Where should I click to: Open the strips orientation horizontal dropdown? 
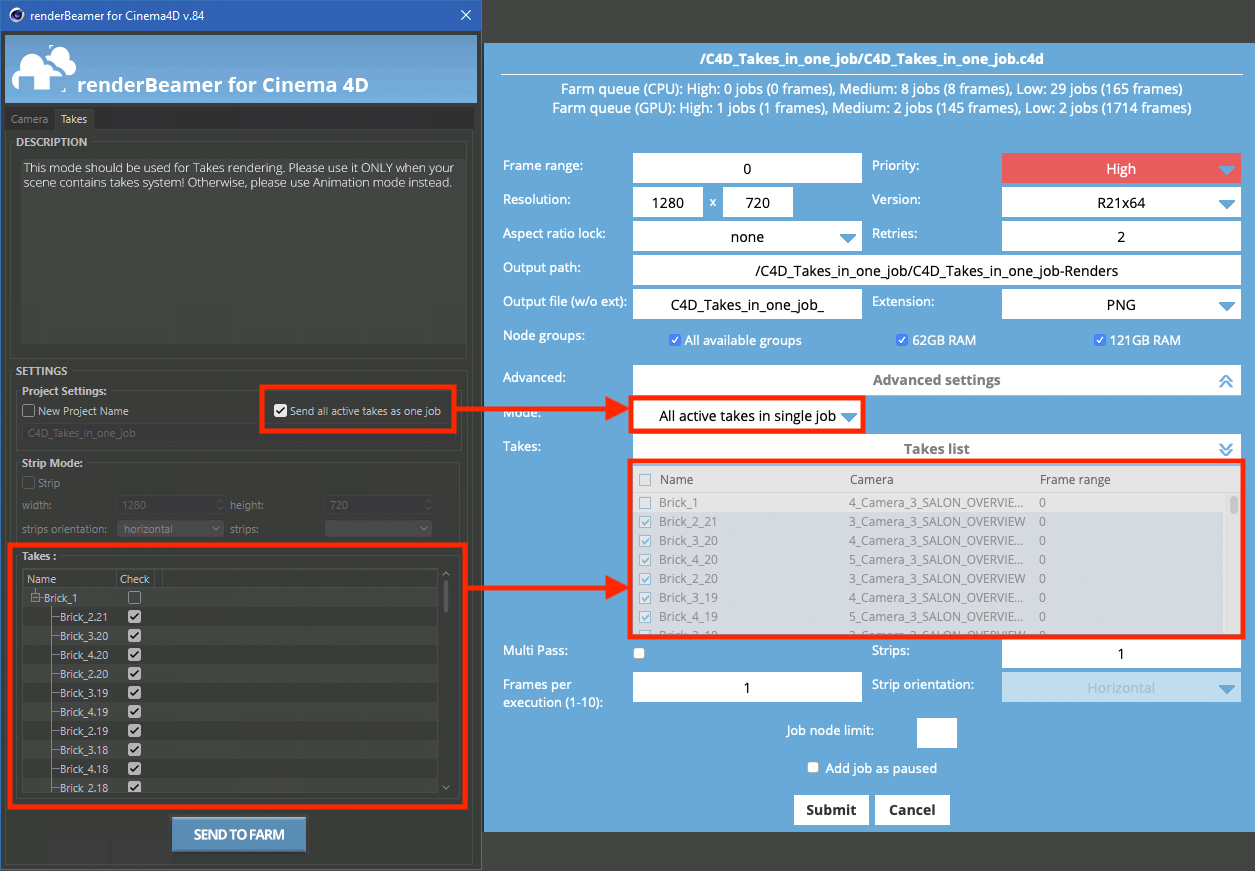tap(171, 528)
